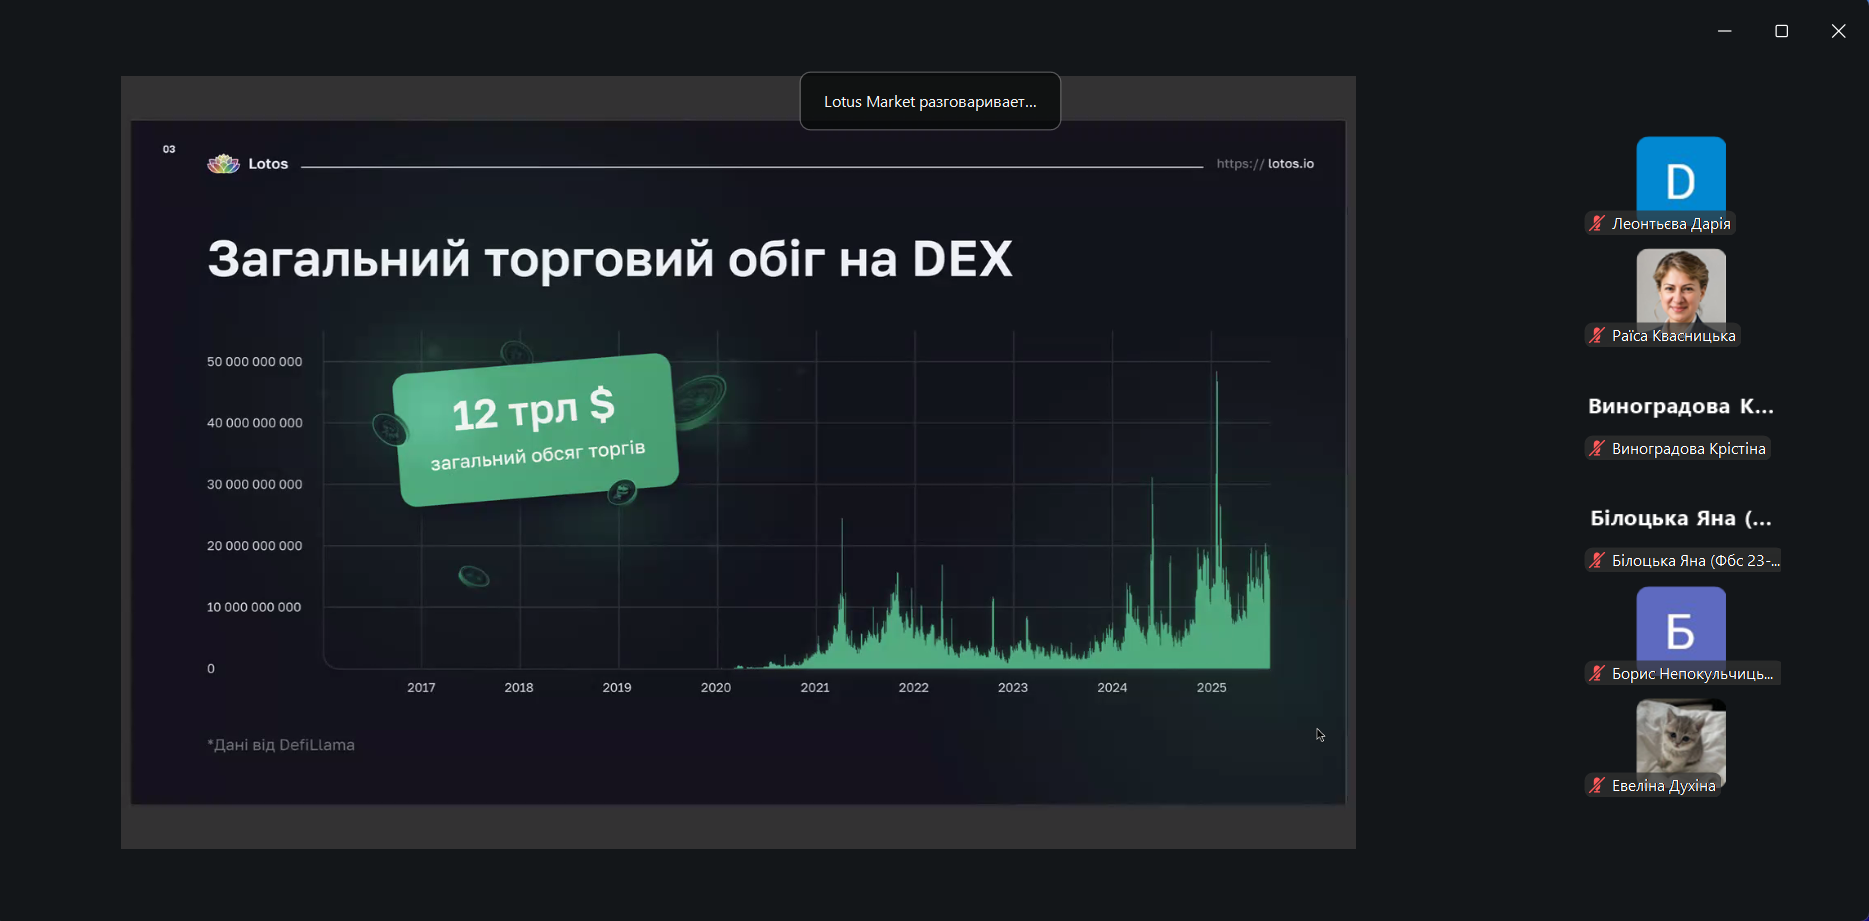
Task: Click the muted mic icon beside Леонтьєва Дарія
Action: click(x=1597, y=224)
